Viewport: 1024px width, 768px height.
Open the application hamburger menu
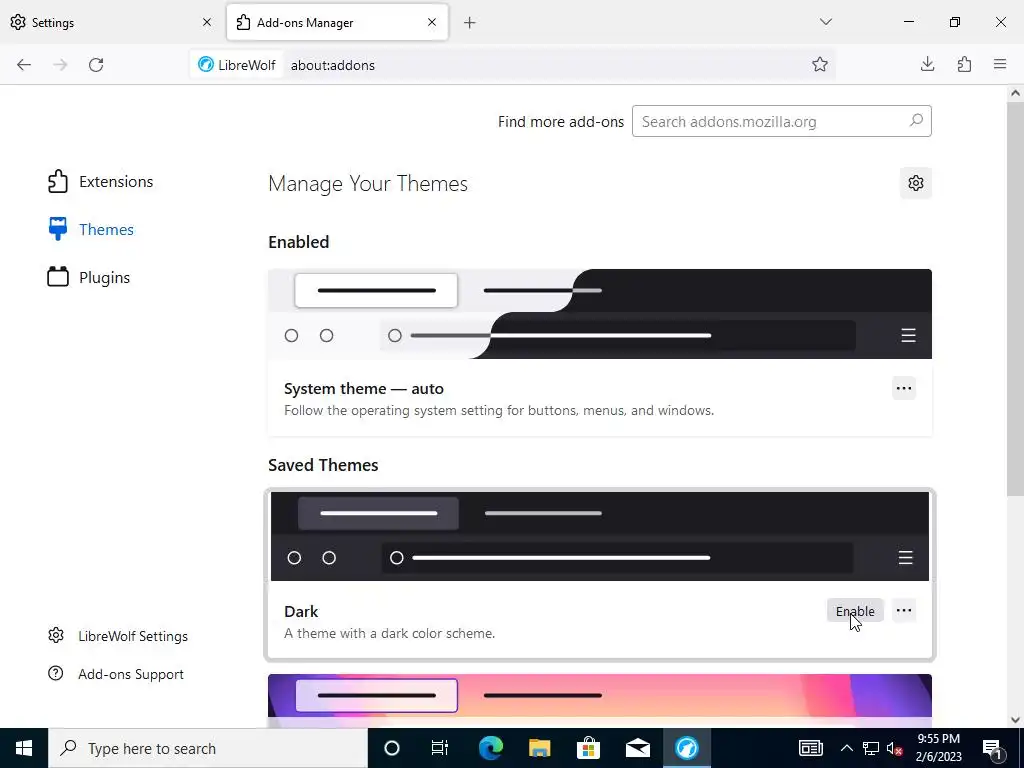1000,64
